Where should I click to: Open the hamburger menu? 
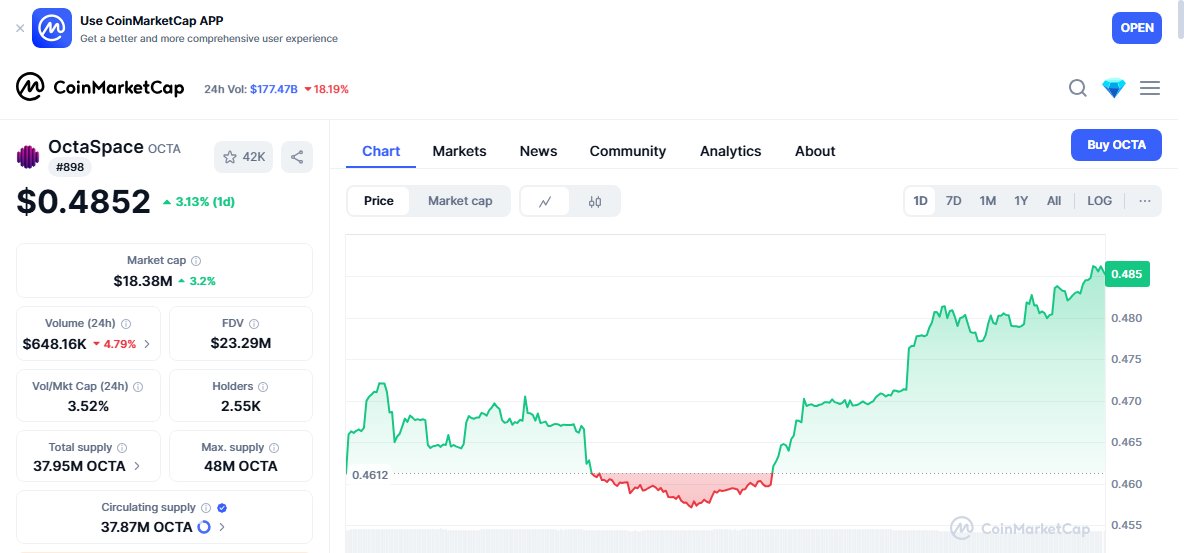click(1150, 88)
